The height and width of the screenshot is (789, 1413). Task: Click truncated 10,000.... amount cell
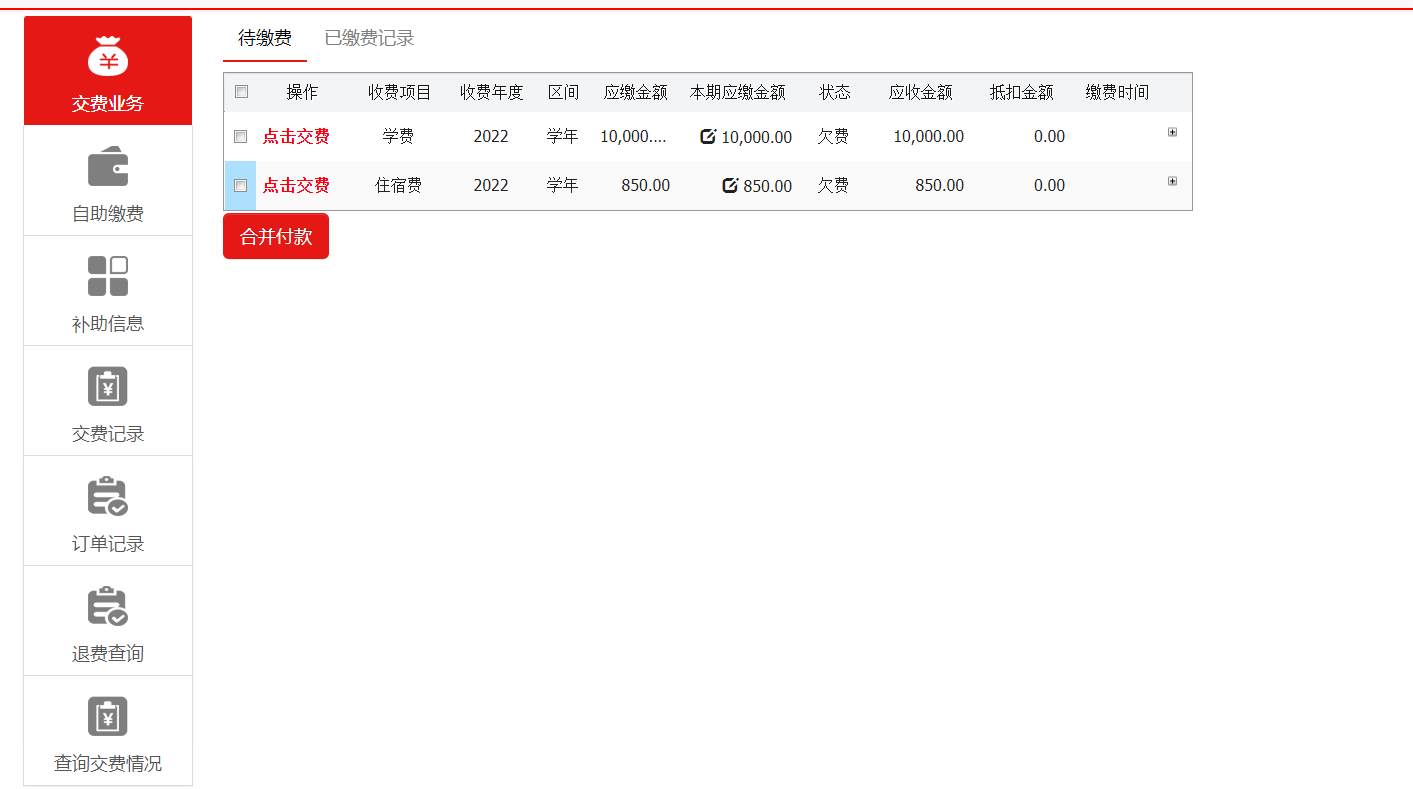pyautogui.click(x=633, y=136)
